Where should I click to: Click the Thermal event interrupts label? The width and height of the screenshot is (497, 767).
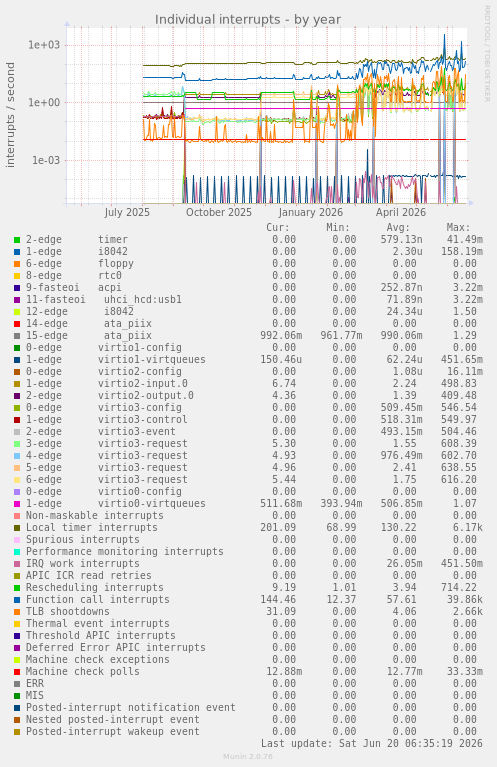[x=98, y=624]
